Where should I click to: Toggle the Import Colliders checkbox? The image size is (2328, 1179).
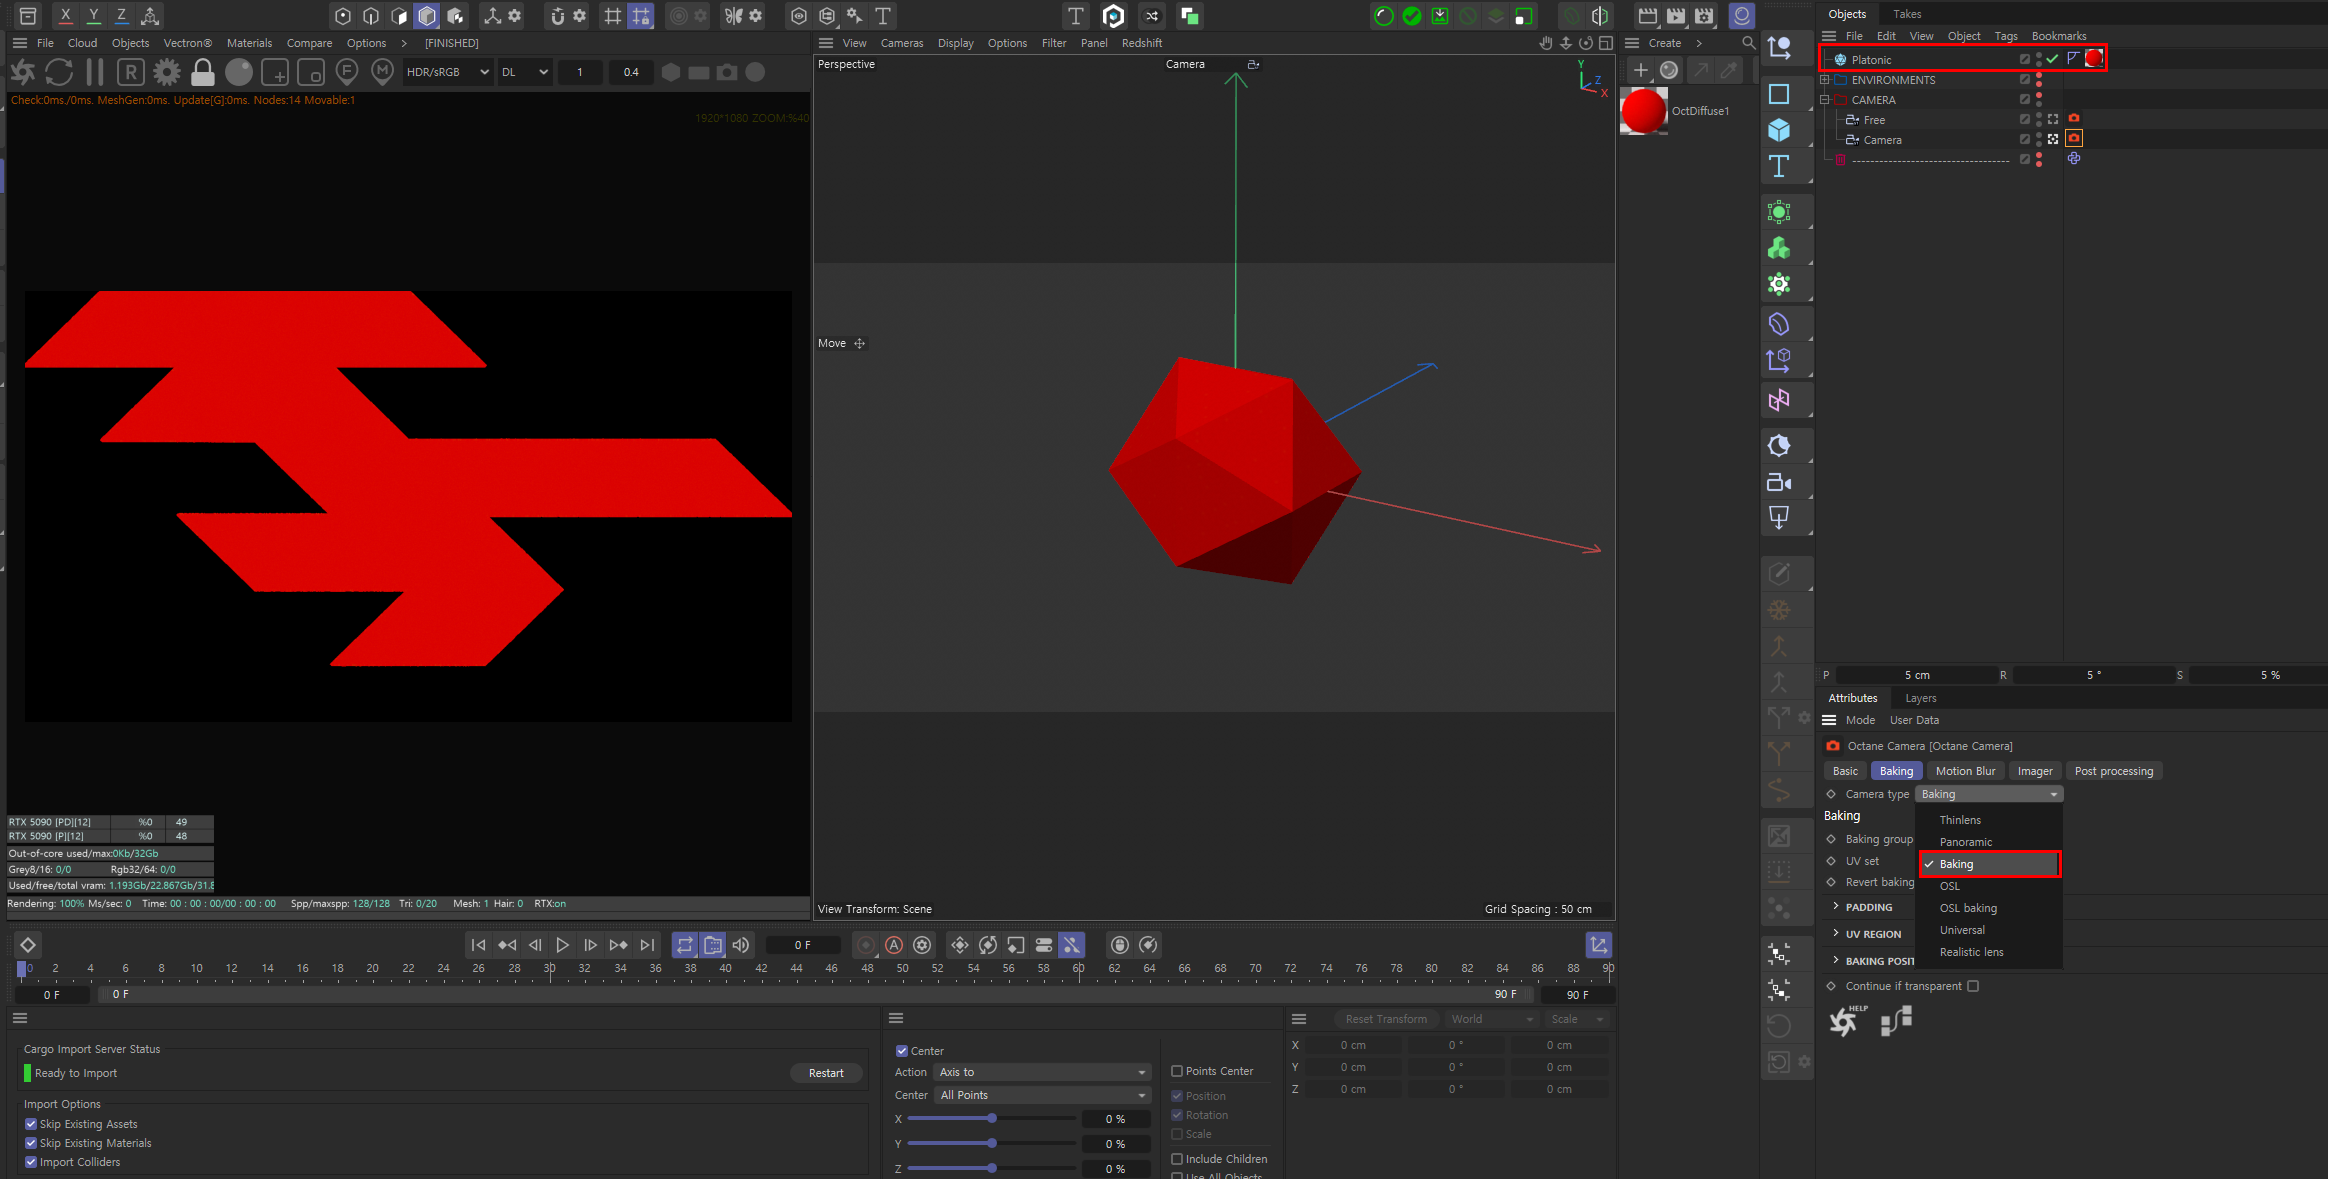[31, 1162]
